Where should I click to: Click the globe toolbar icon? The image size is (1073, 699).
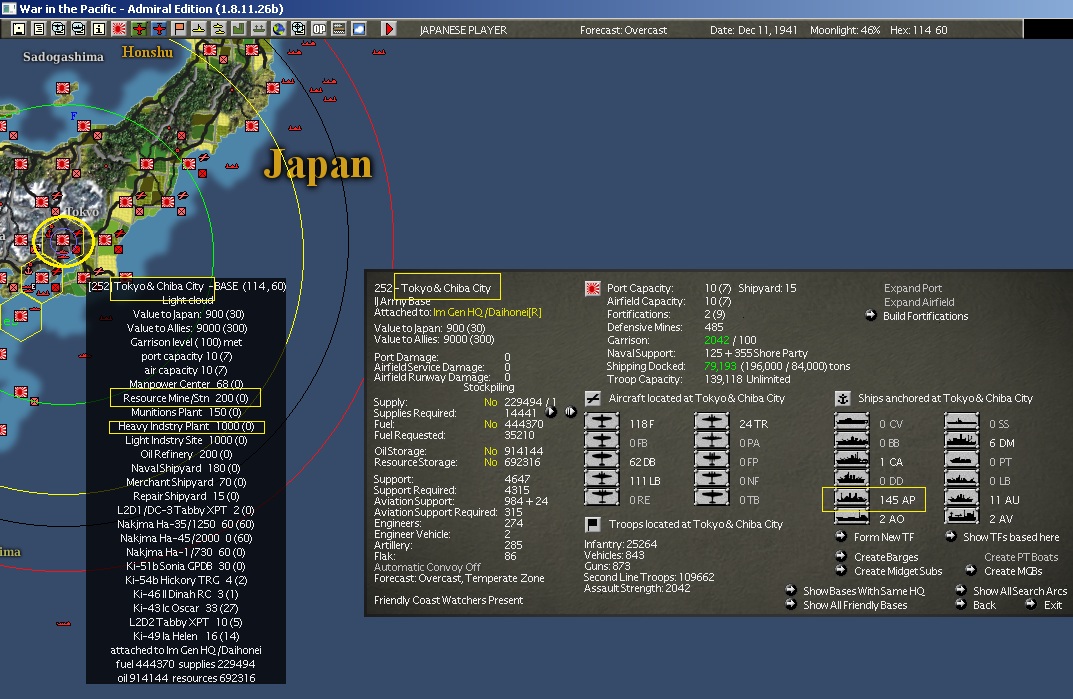[279, 29]
